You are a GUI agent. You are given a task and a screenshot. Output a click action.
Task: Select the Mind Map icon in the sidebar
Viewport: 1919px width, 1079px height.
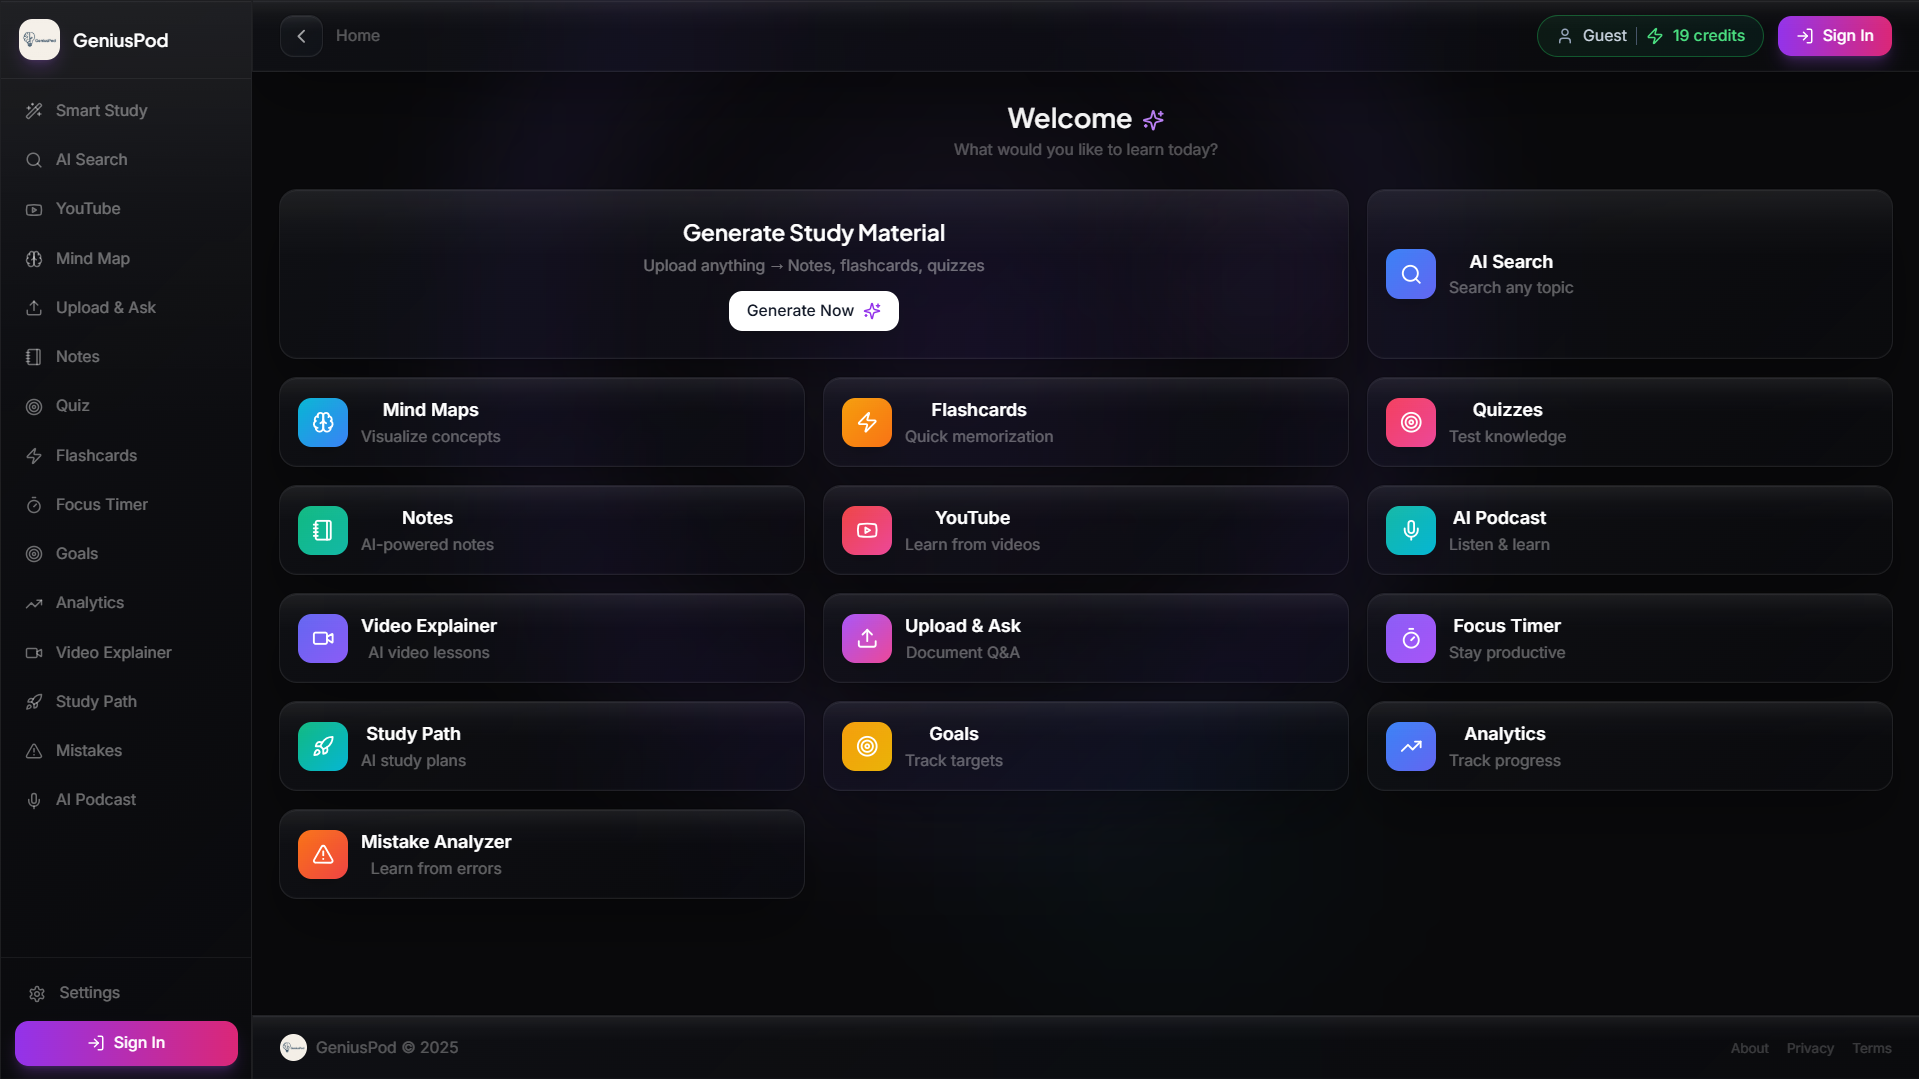[34, 258]
